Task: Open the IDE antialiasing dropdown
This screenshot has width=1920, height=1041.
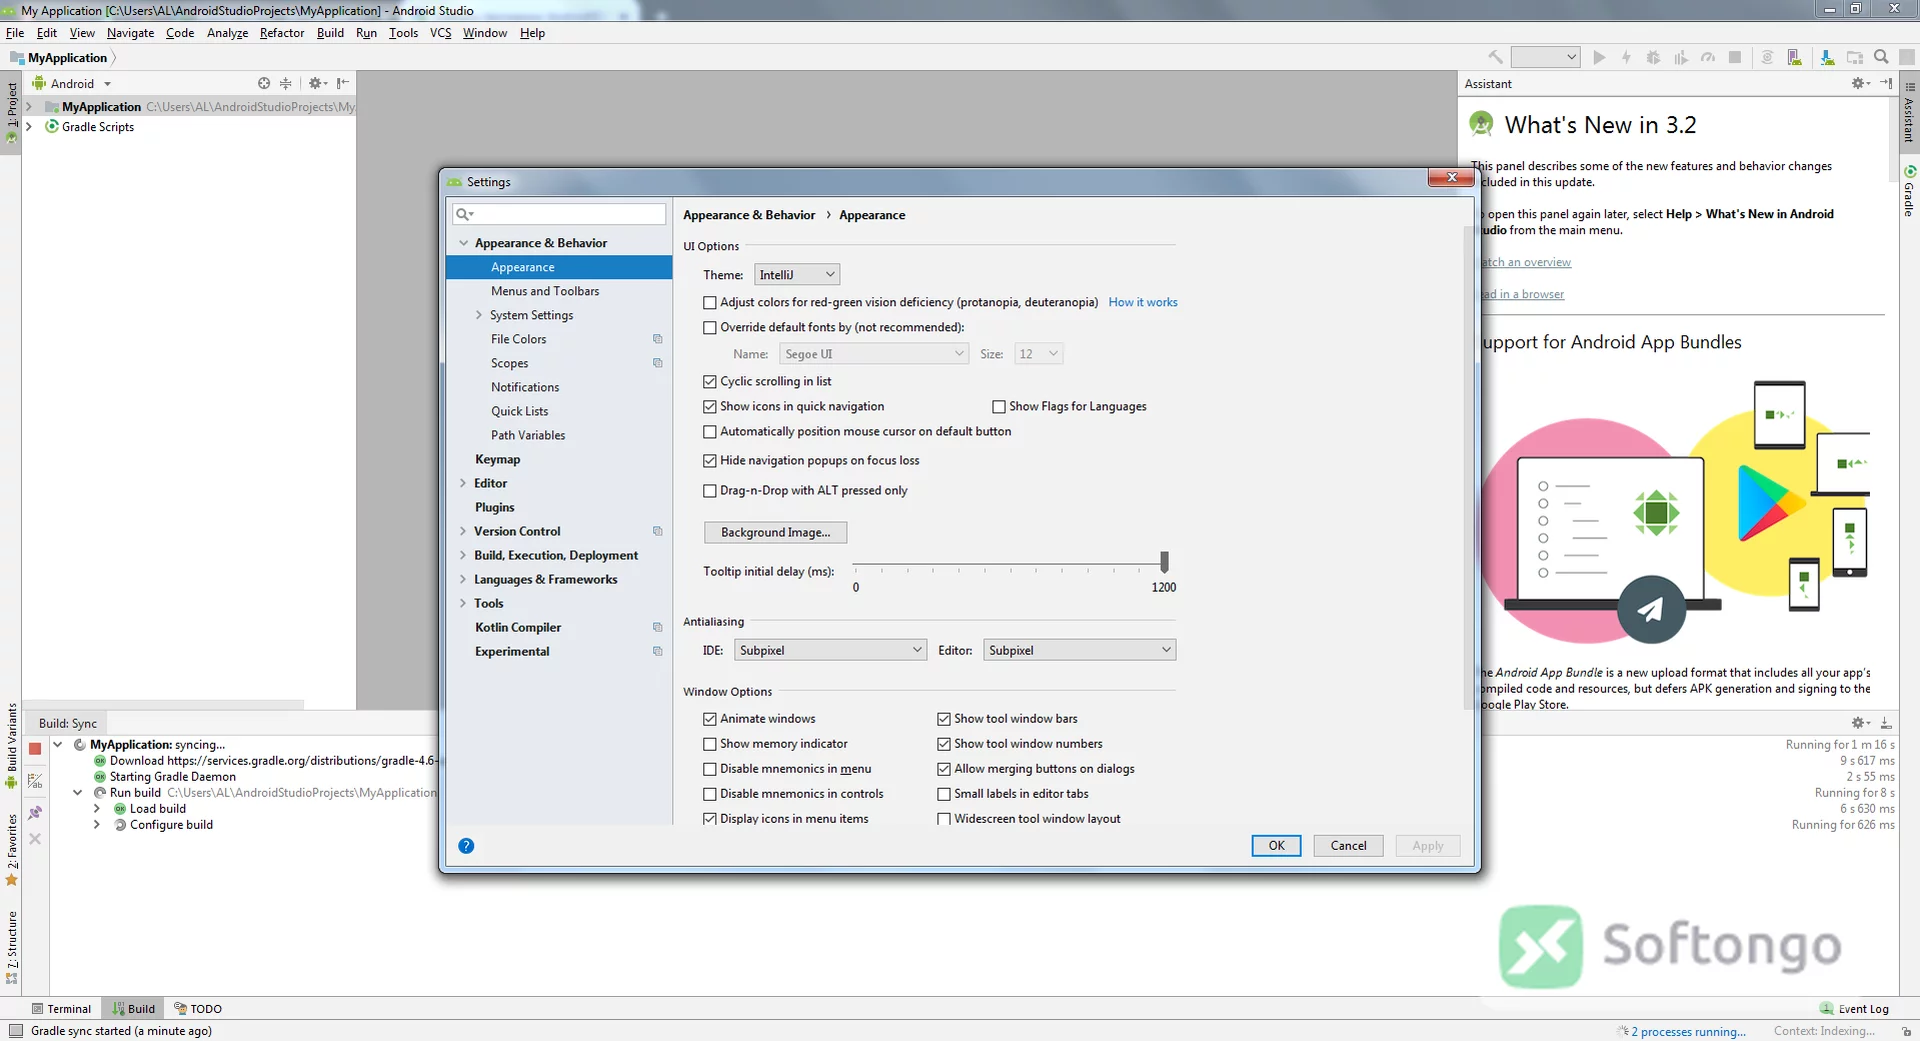Action: [x=830, y=650]
